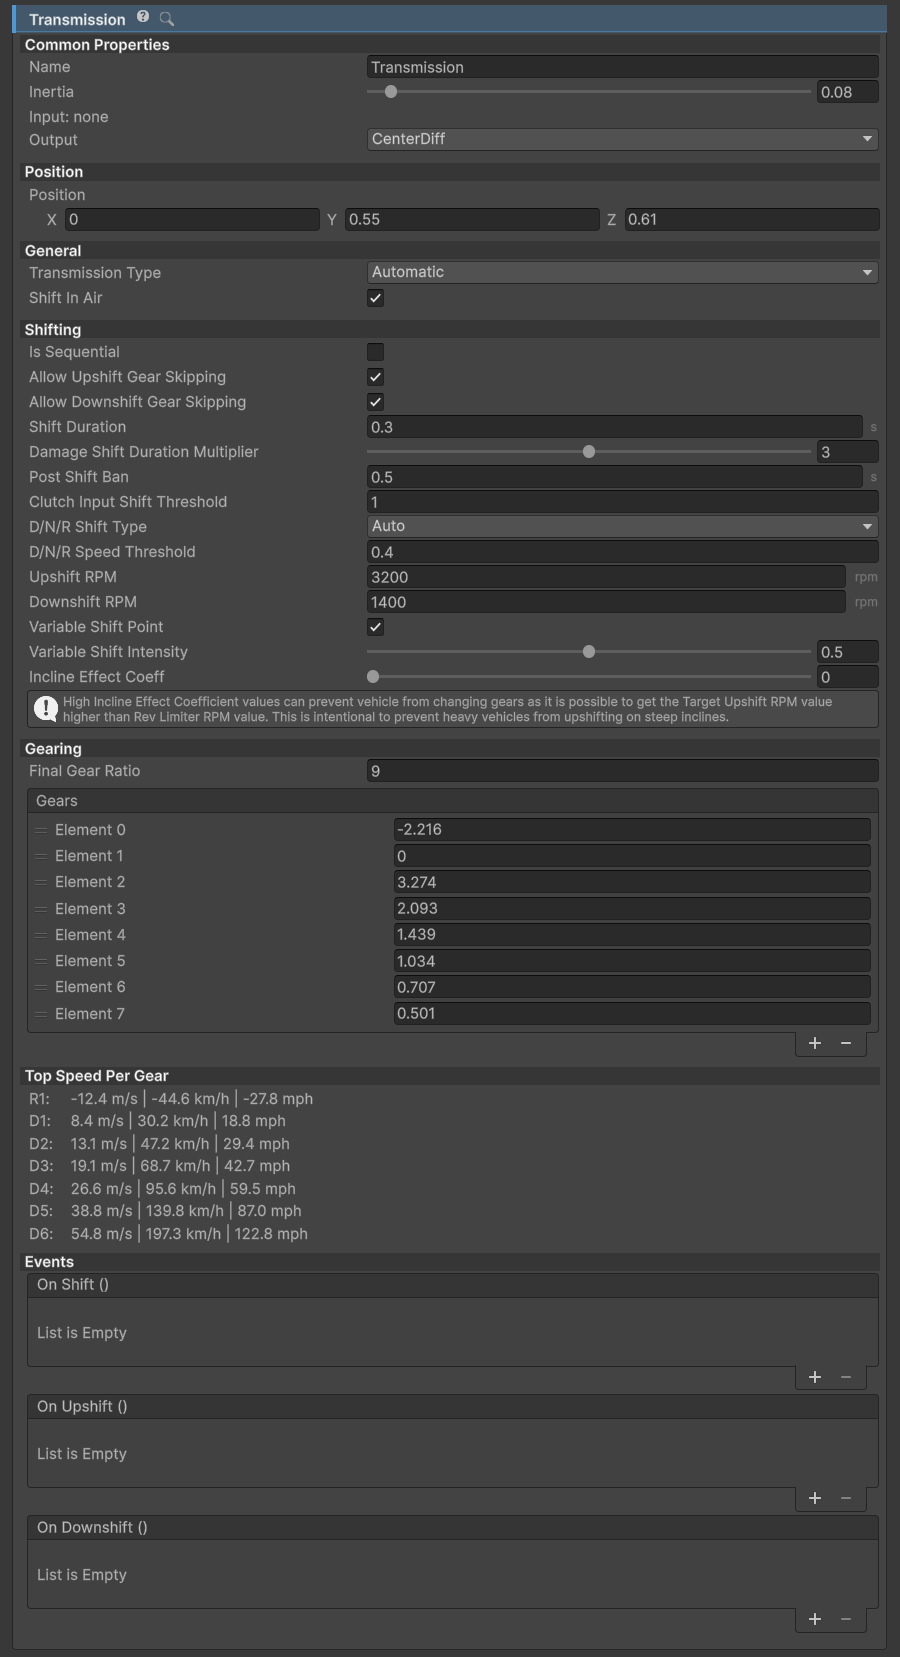Screen dimensions: 900x1657
Task: Click the Damage Shift Duration Multiplier slider
Action: [589, 452]
